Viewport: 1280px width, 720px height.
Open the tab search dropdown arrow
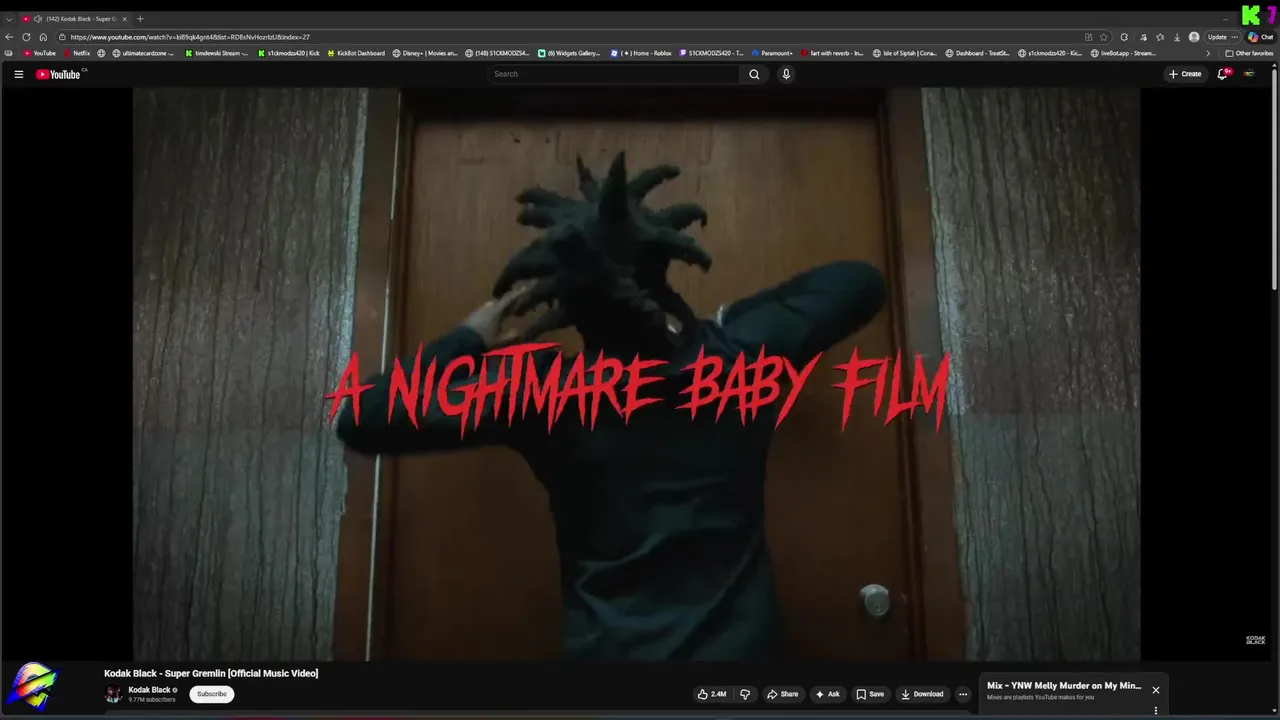pyautogui.click(x=9, y=19)
